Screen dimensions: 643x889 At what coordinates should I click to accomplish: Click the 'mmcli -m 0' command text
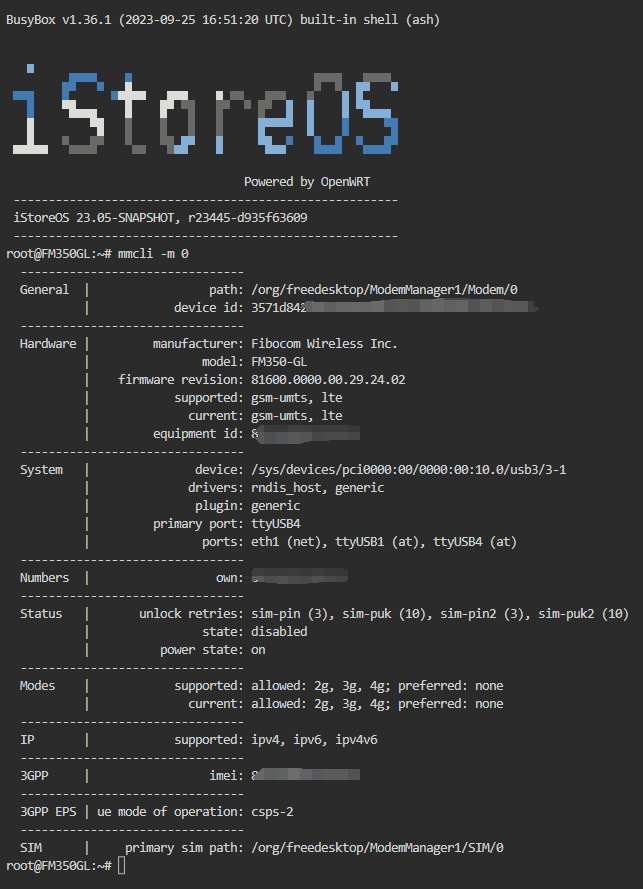coord(153,254)
